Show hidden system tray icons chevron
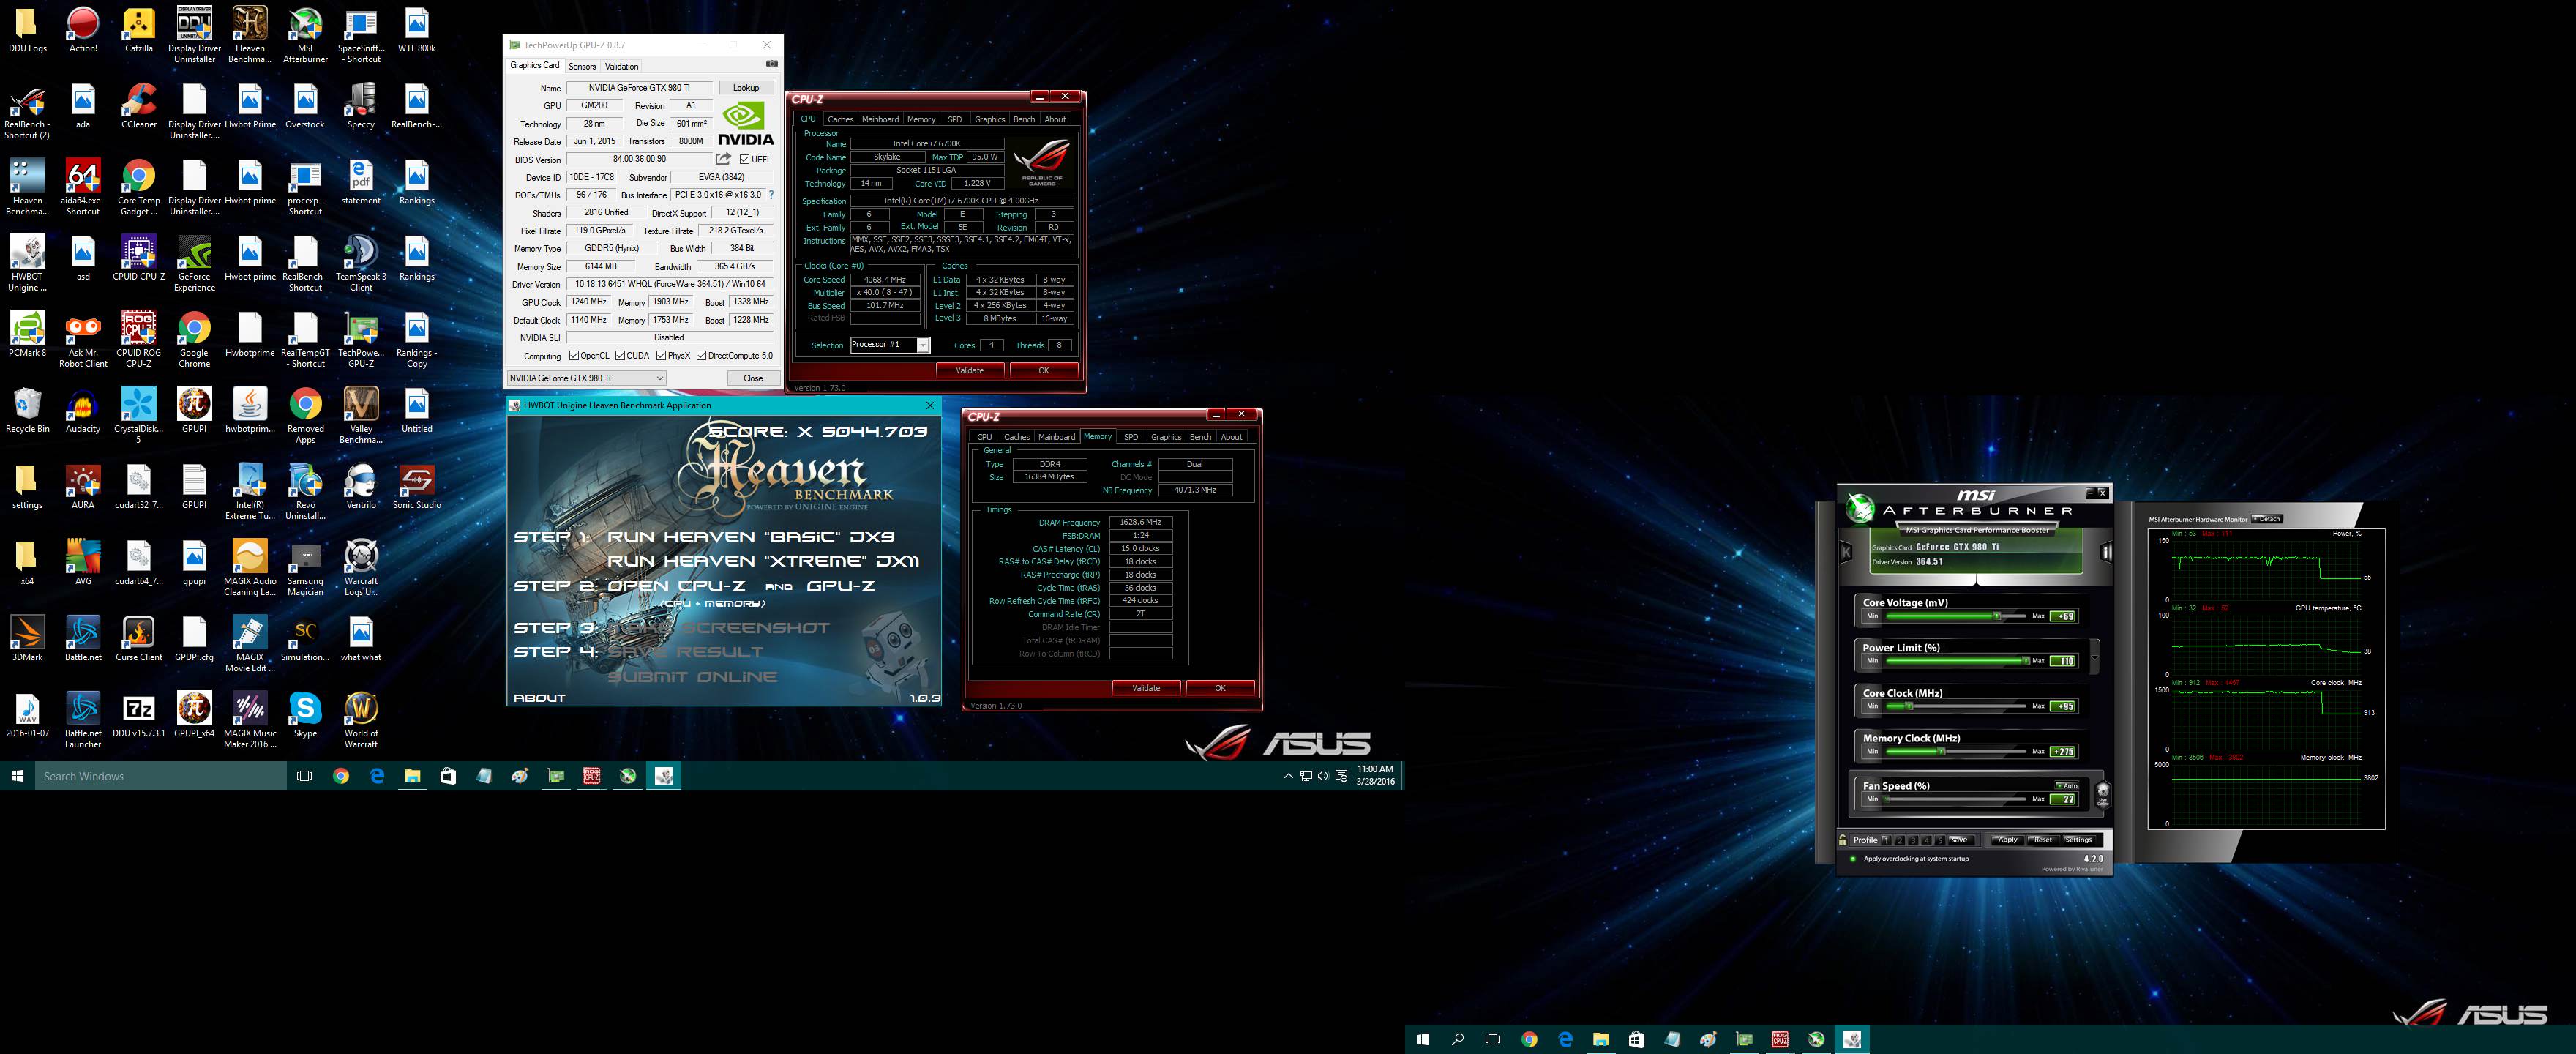2576x1054 pixels. [x=1288, y=776]
